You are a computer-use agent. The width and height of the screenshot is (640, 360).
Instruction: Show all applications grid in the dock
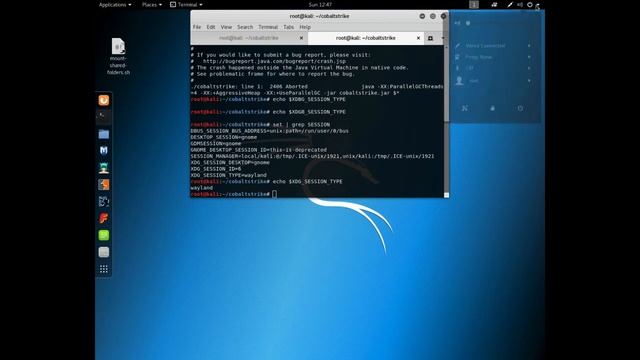pyautogui.click(x=104, y=269)
